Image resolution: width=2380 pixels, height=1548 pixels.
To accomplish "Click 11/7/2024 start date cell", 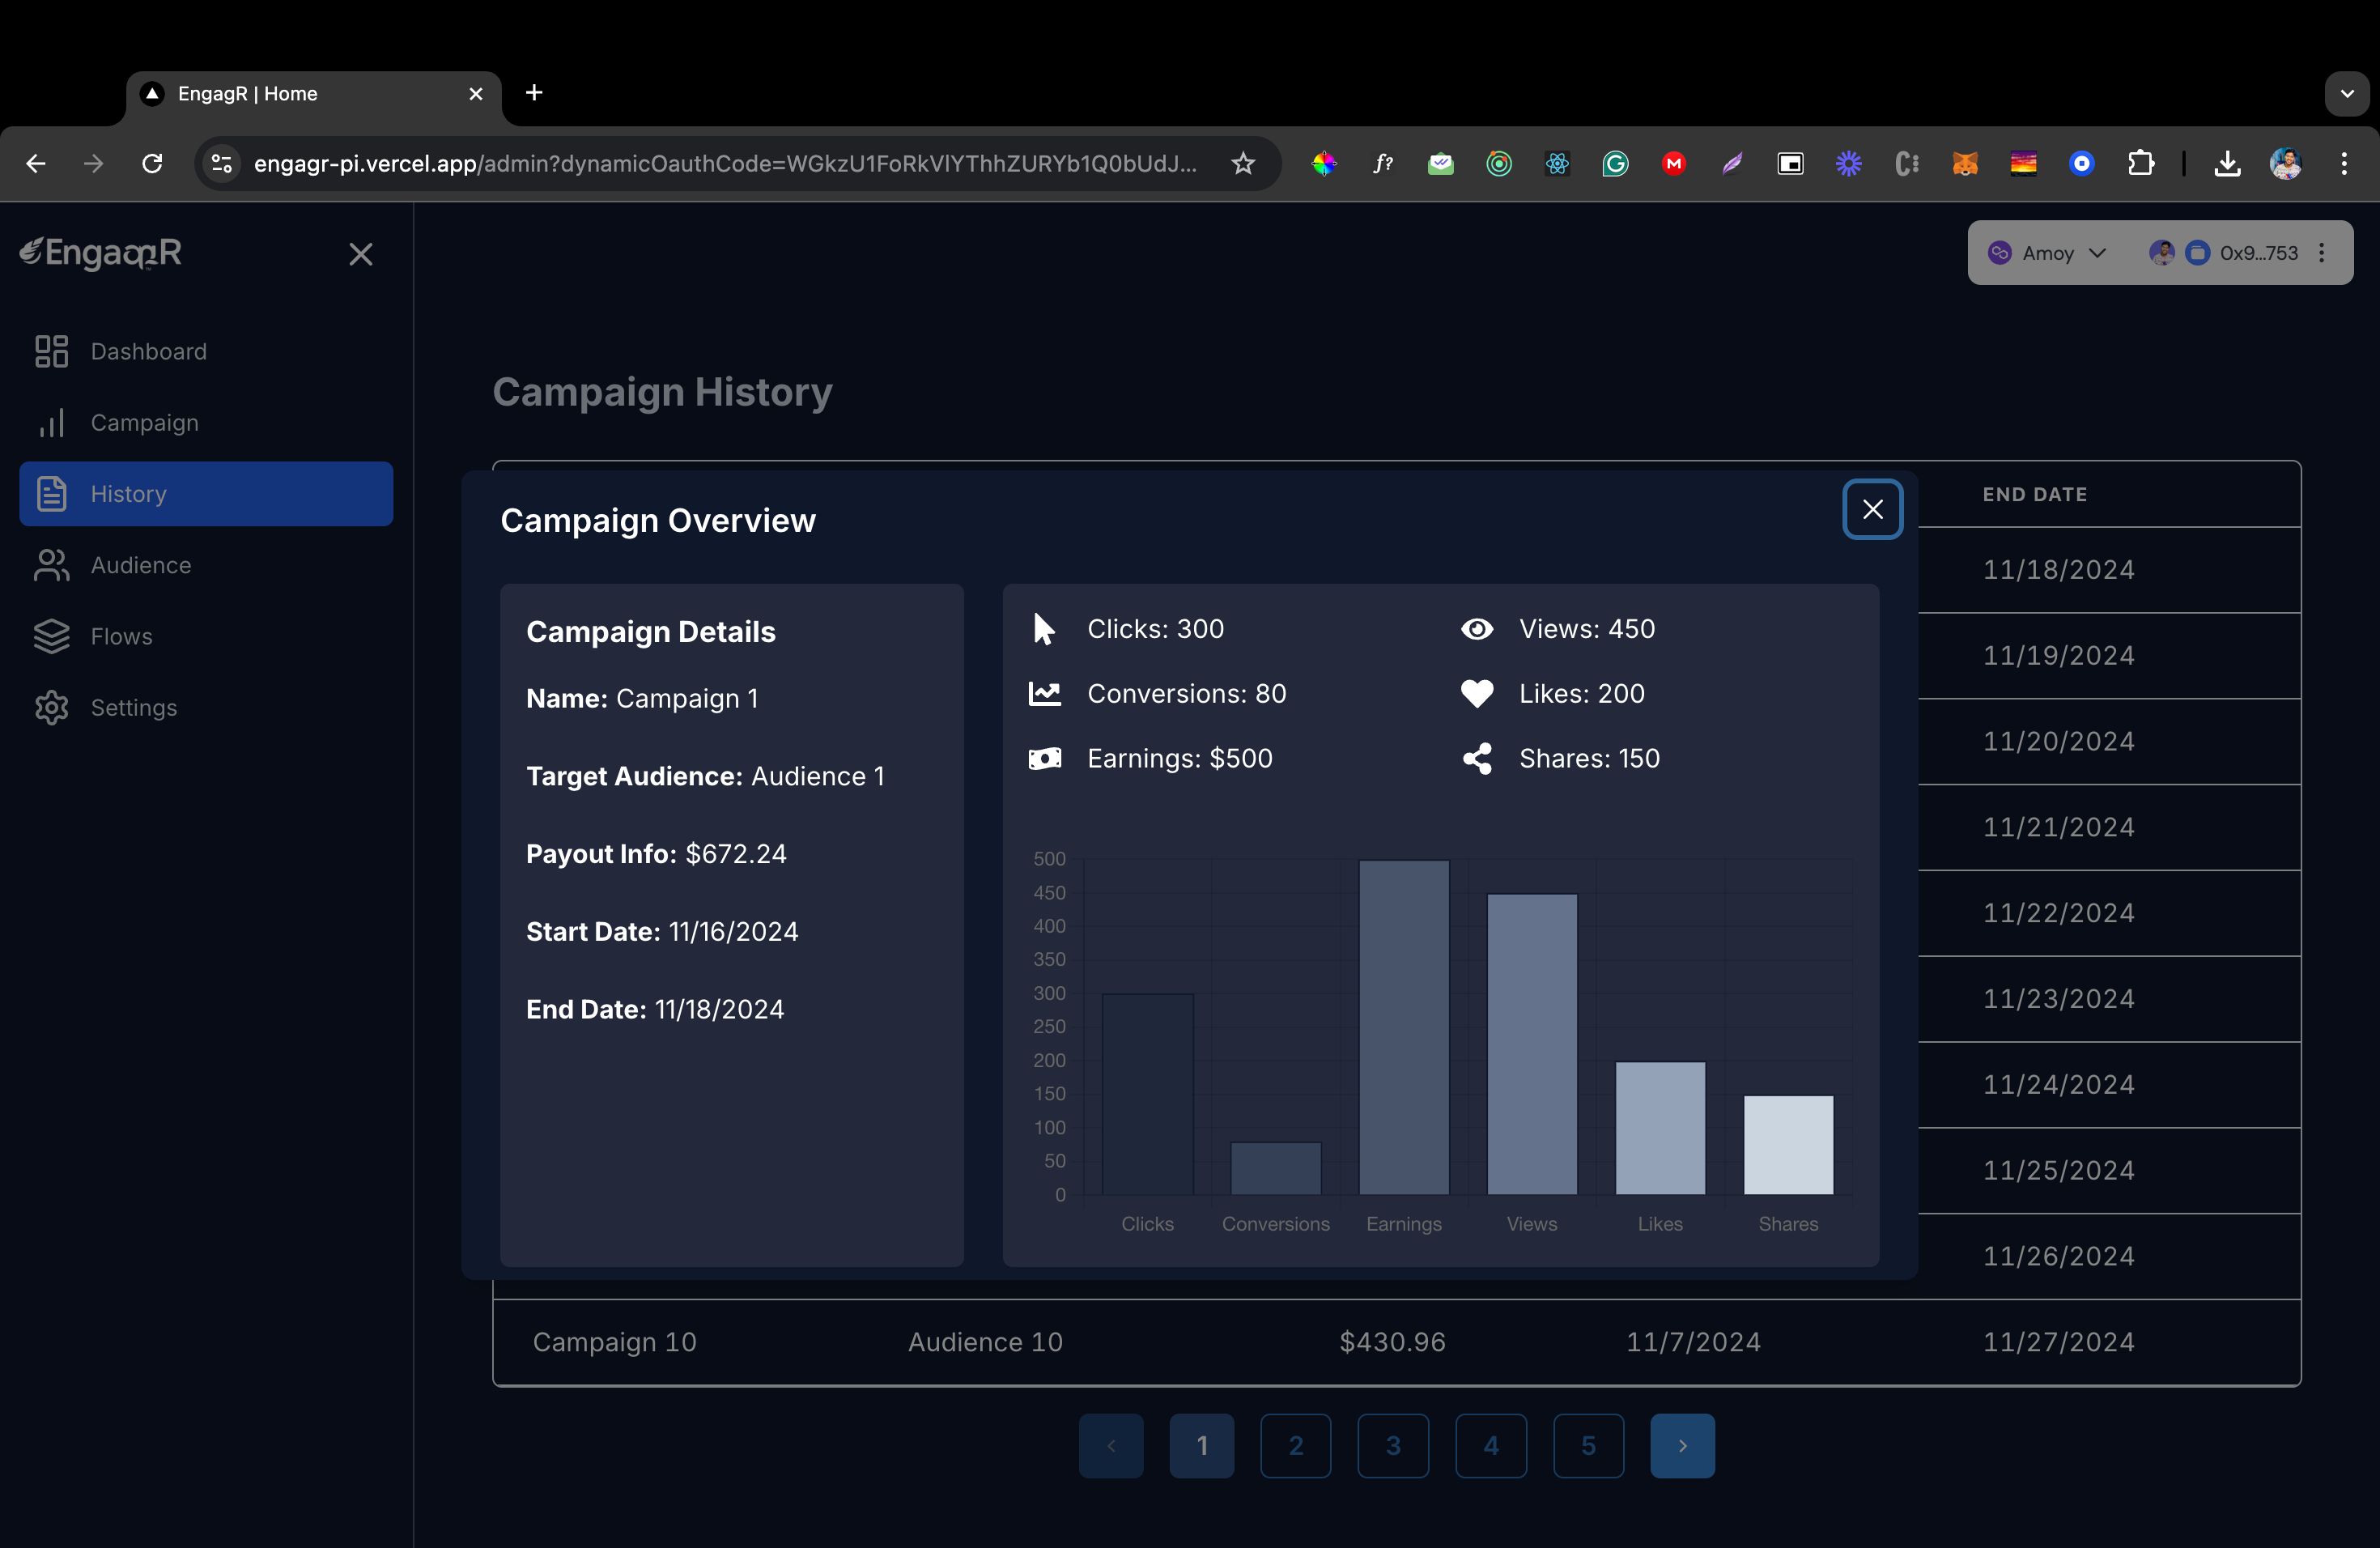I will tap(1693, 1342).
